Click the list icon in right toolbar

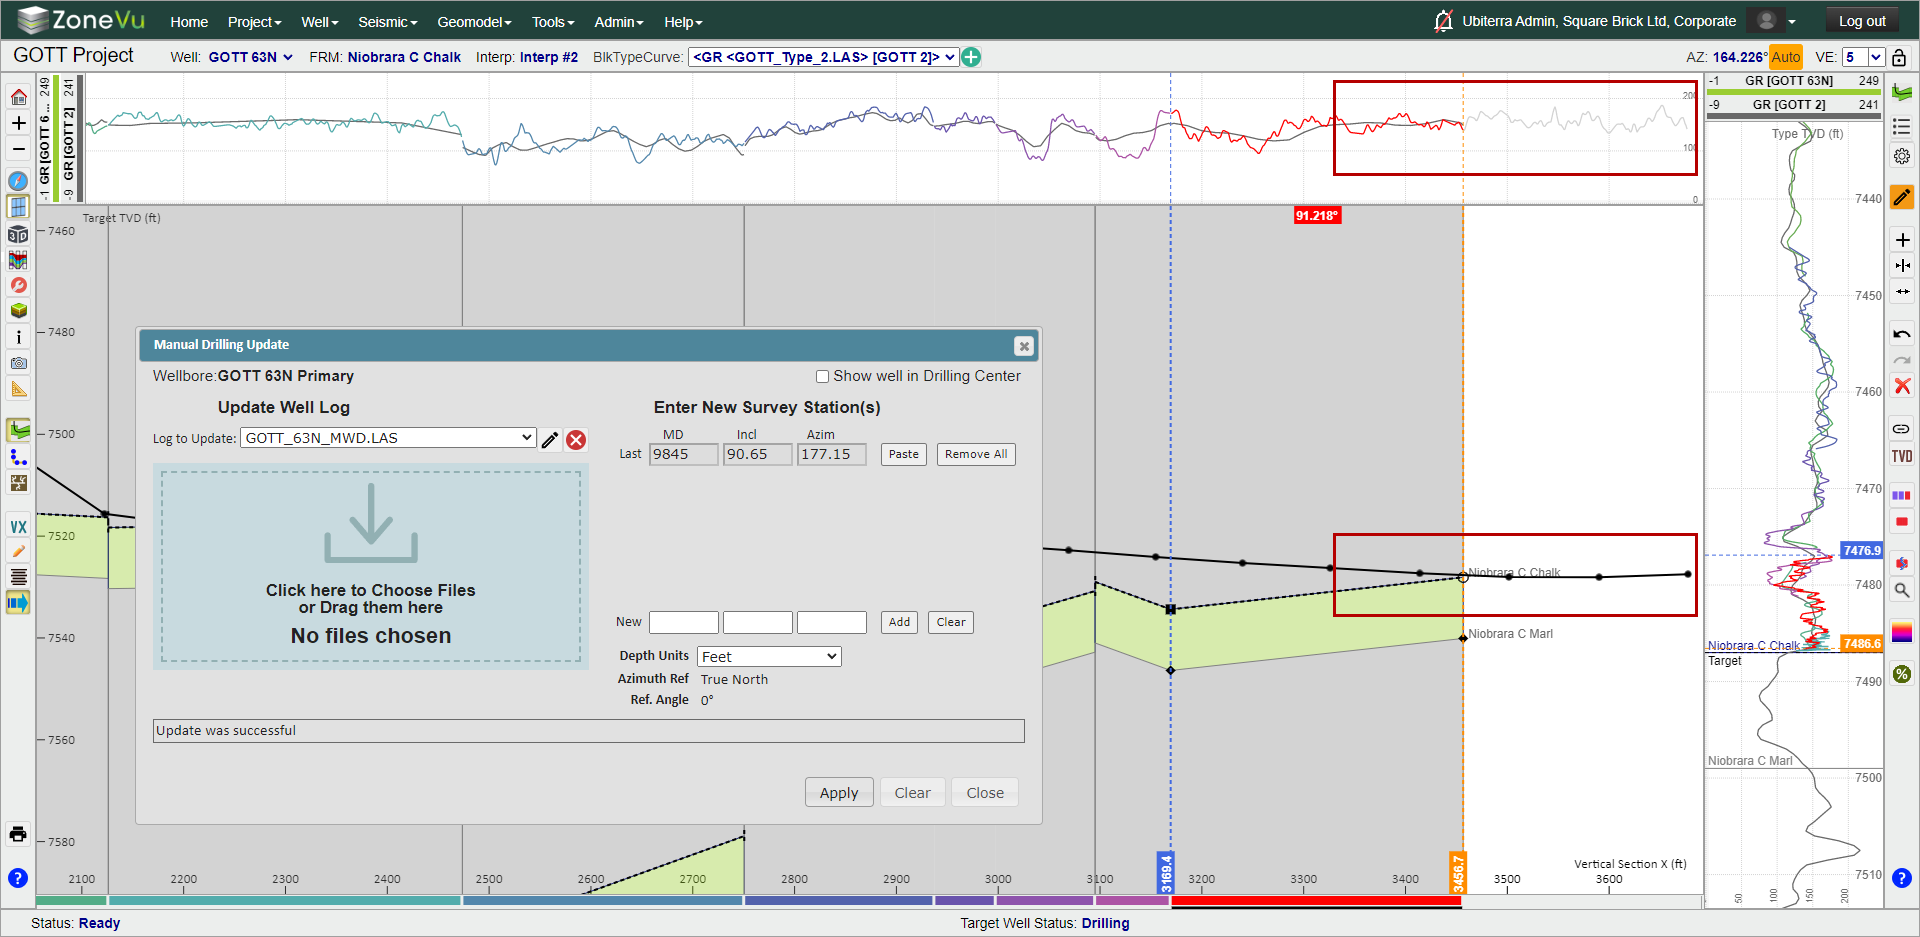click(x=1902, y=126)
